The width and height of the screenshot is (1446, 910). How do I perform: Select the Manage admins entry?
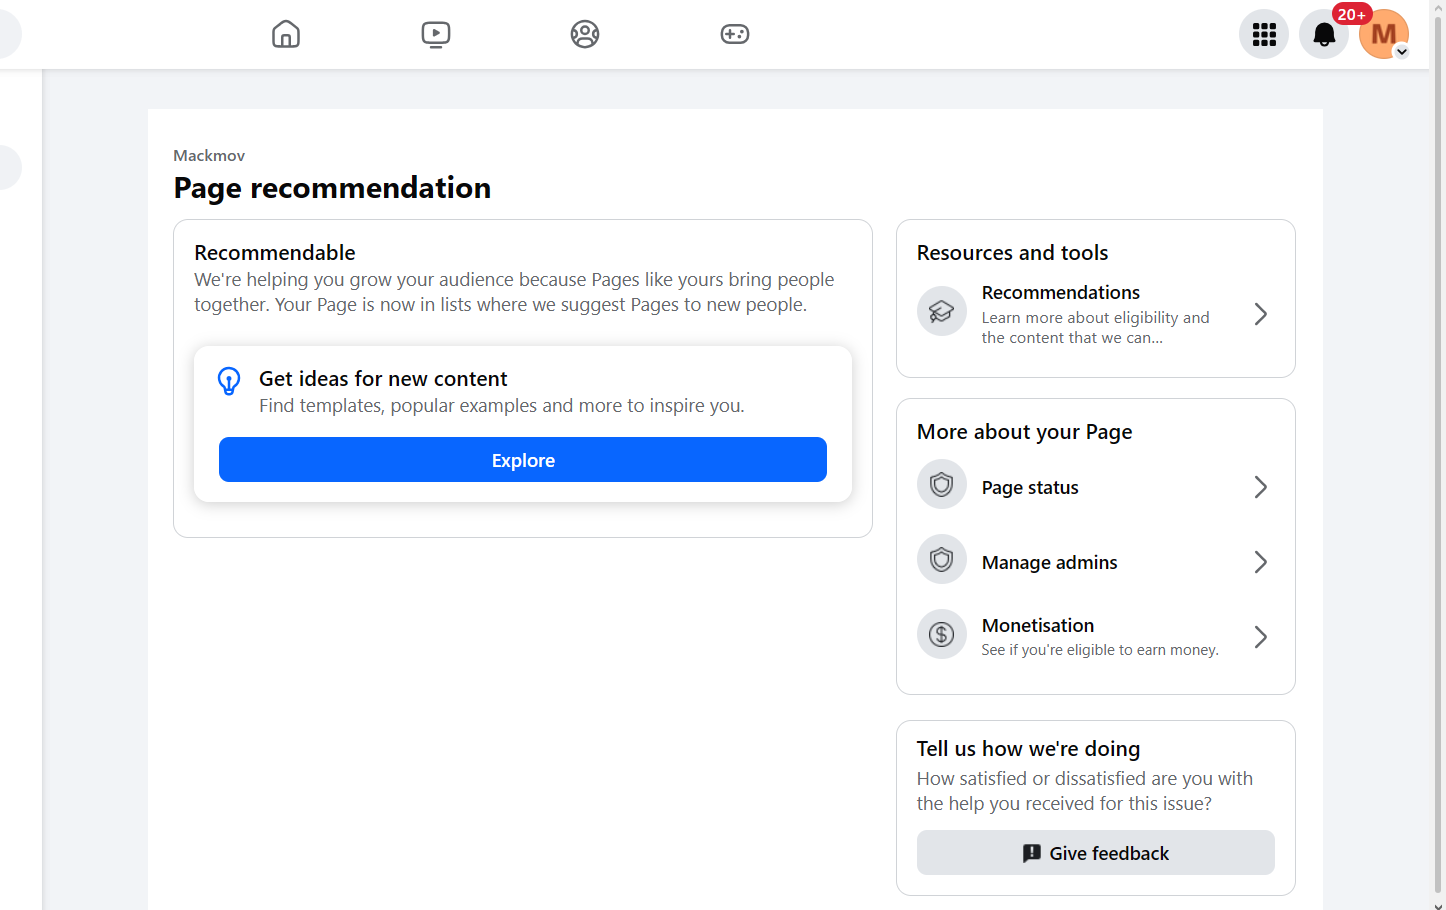click(x=1096, y=561)
